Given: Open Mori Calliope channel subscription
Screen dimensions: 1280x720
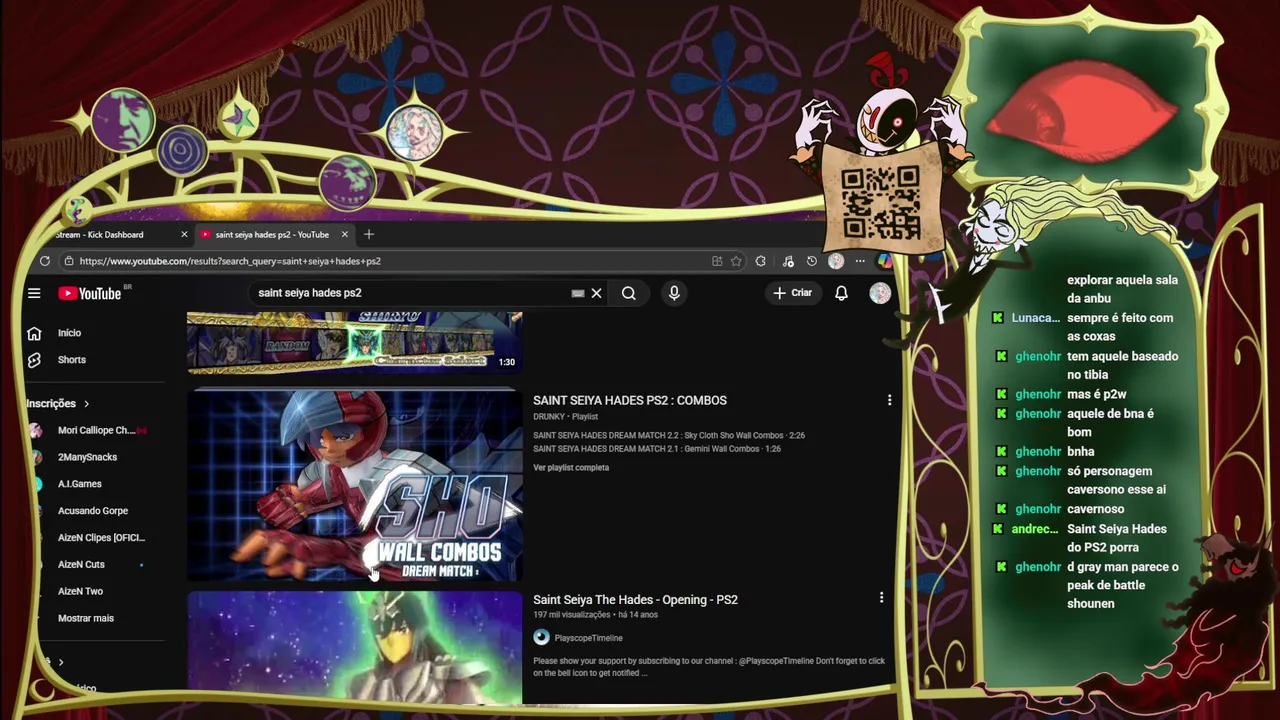Looking at the screenshot, I should point(96,430).
